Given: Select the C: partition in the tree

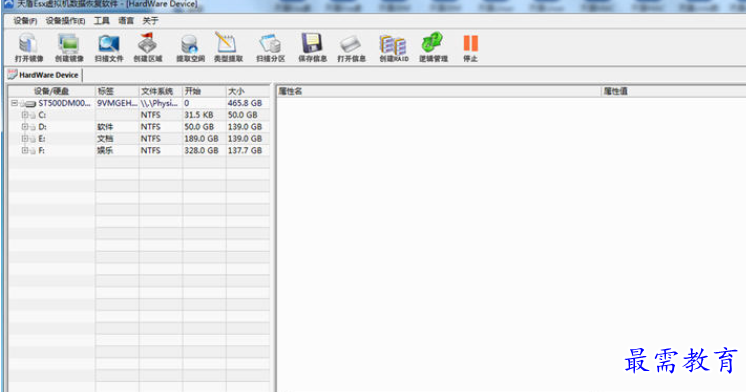Looking at the screenshot, I should 42,115.
